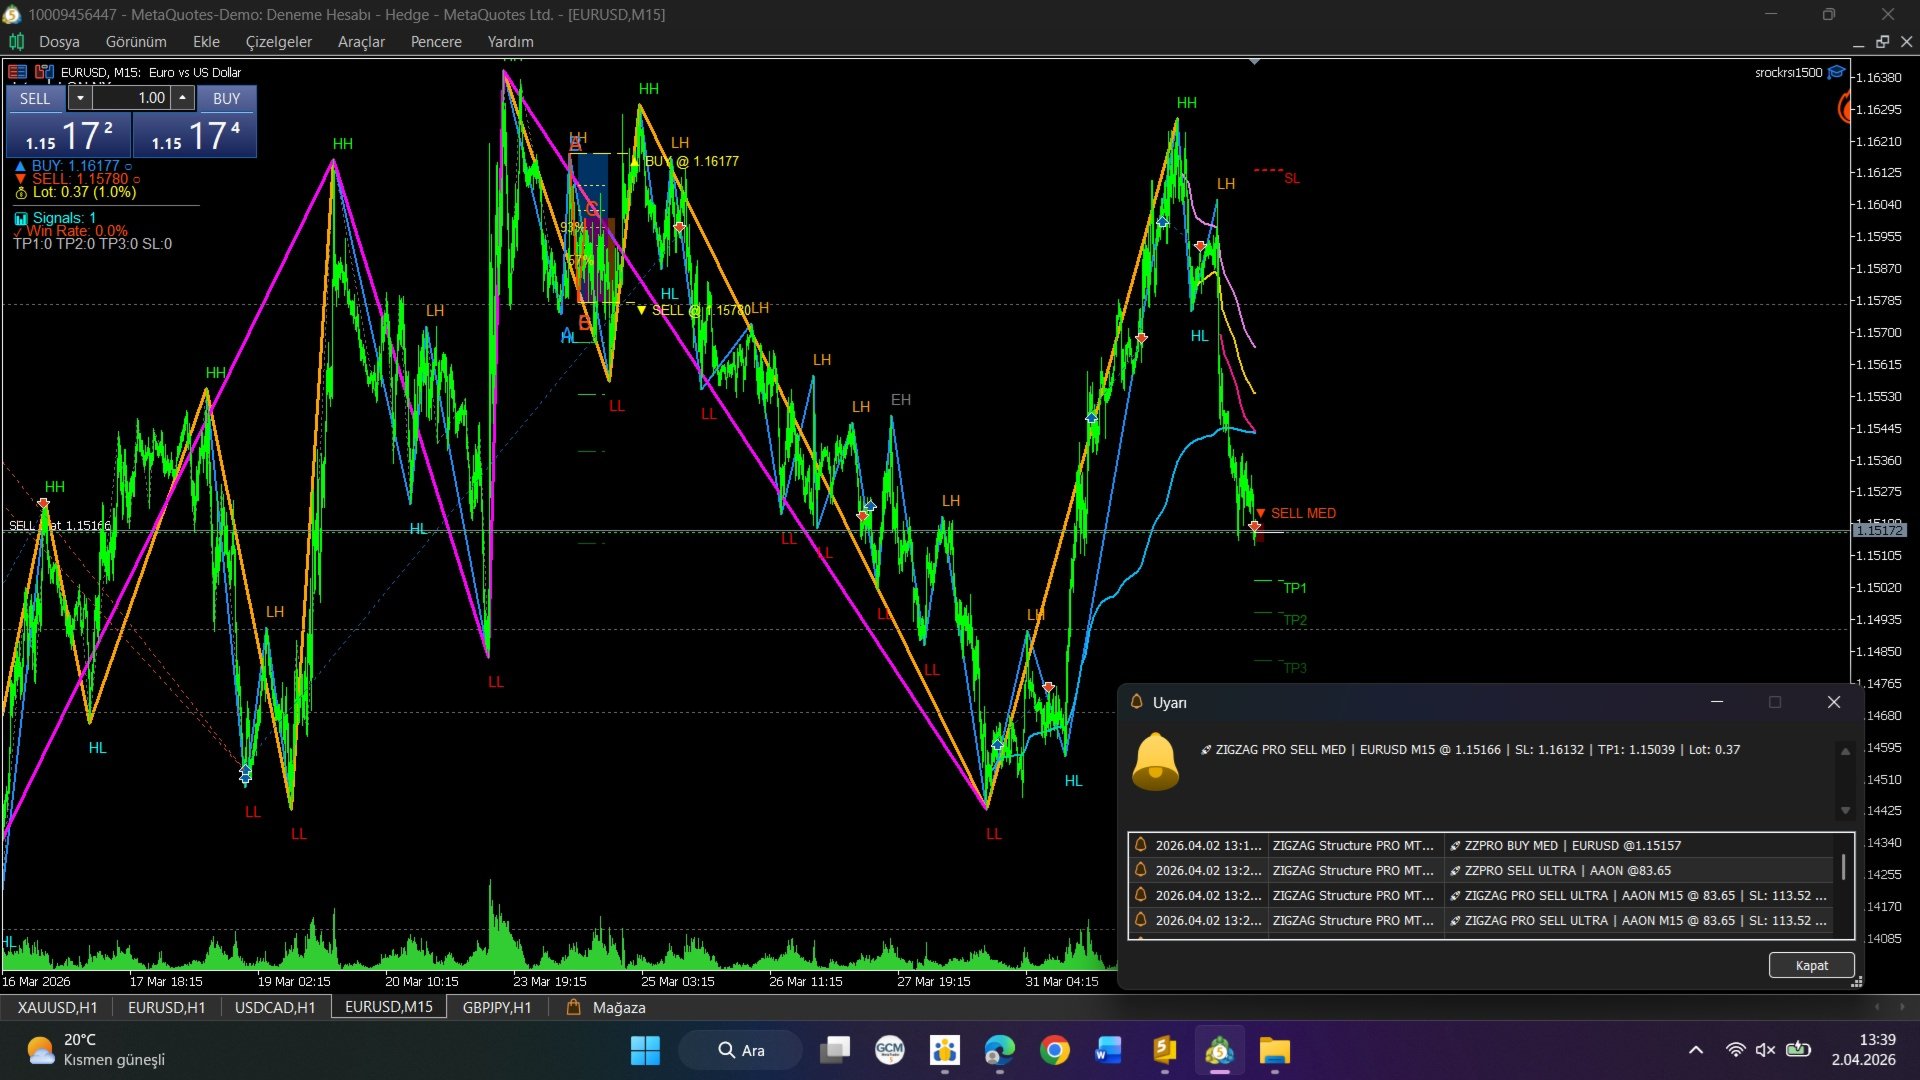Click the bell icon in Uyarı dialog
The width and height of the screenshot is (1920, 1080).
click(x=1155, y=761)
